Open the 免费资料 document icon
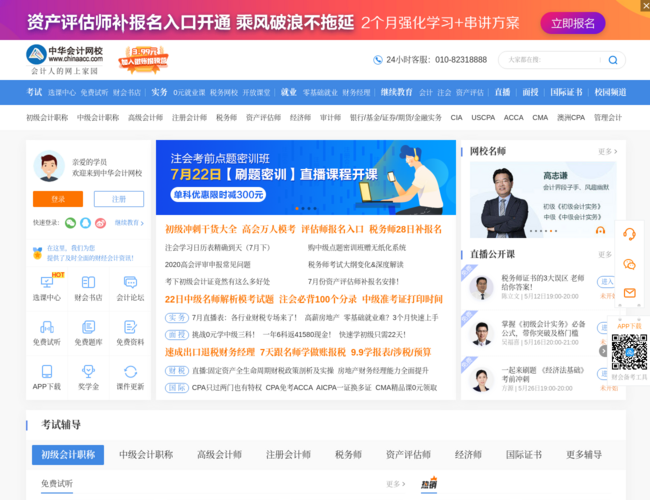The height and width of the screenshot is (500, 650). pyautogui.click(x=130, y=327)
